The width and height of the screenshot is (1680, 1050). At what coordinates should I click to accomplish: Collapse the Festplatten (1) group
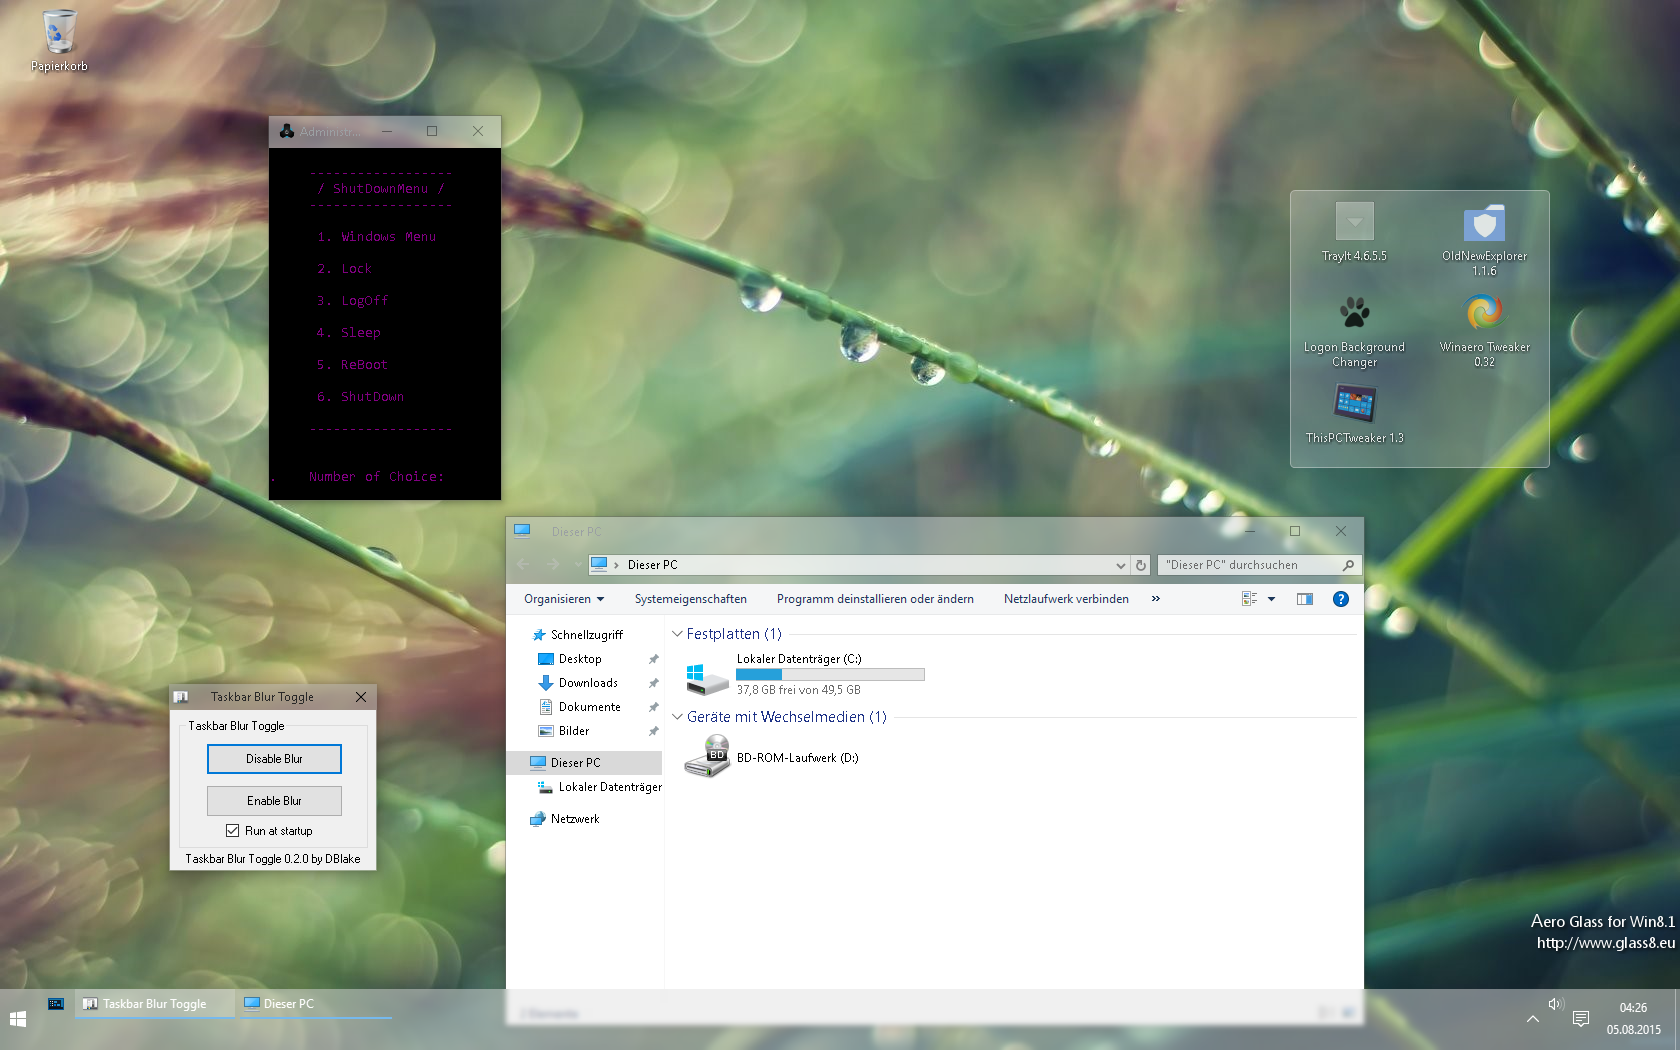click(677, 634)
